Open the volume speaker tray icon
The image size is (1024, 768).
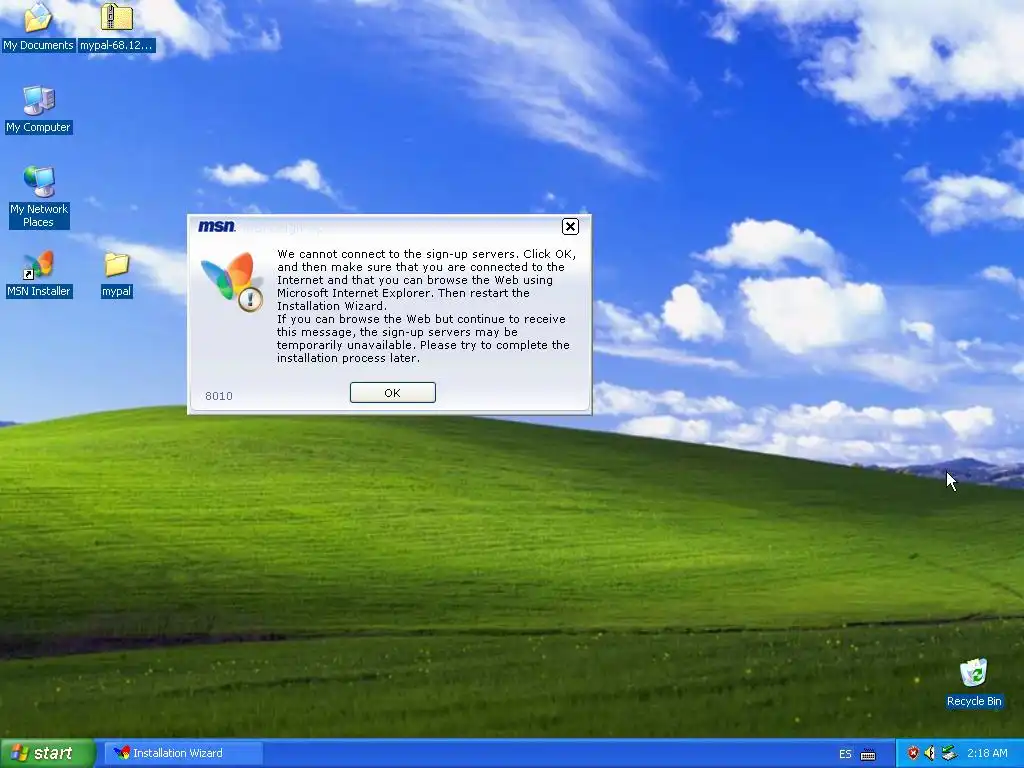point(930,754)
